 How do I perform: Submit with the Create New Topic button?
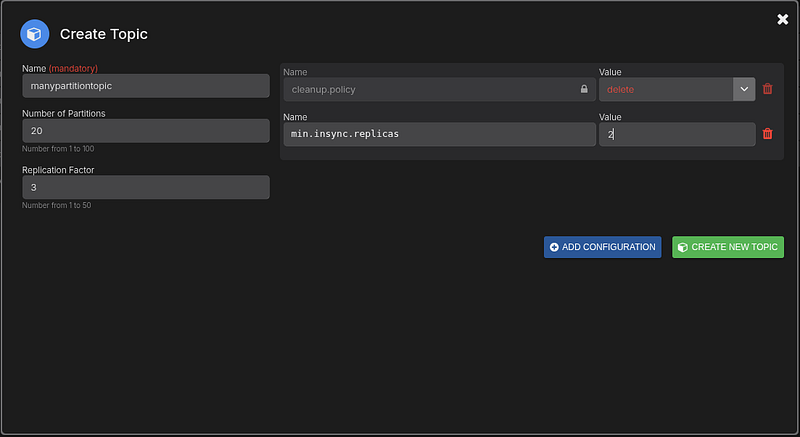click(x=728, y=247)
